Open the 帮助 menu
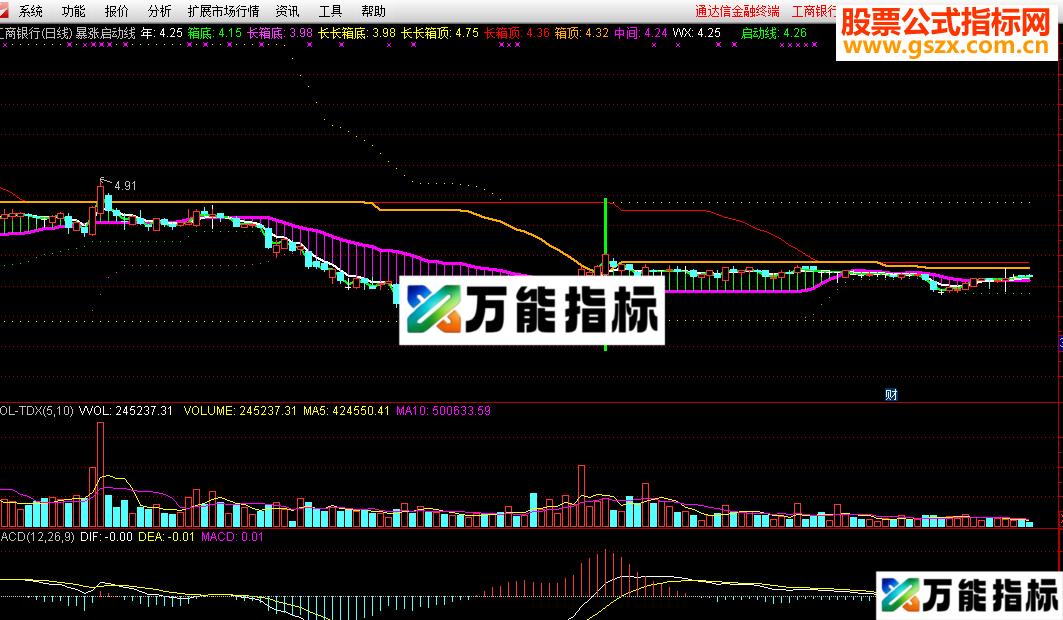Image resolution: width=1063 pixels, height=620 pixels. 371,11
